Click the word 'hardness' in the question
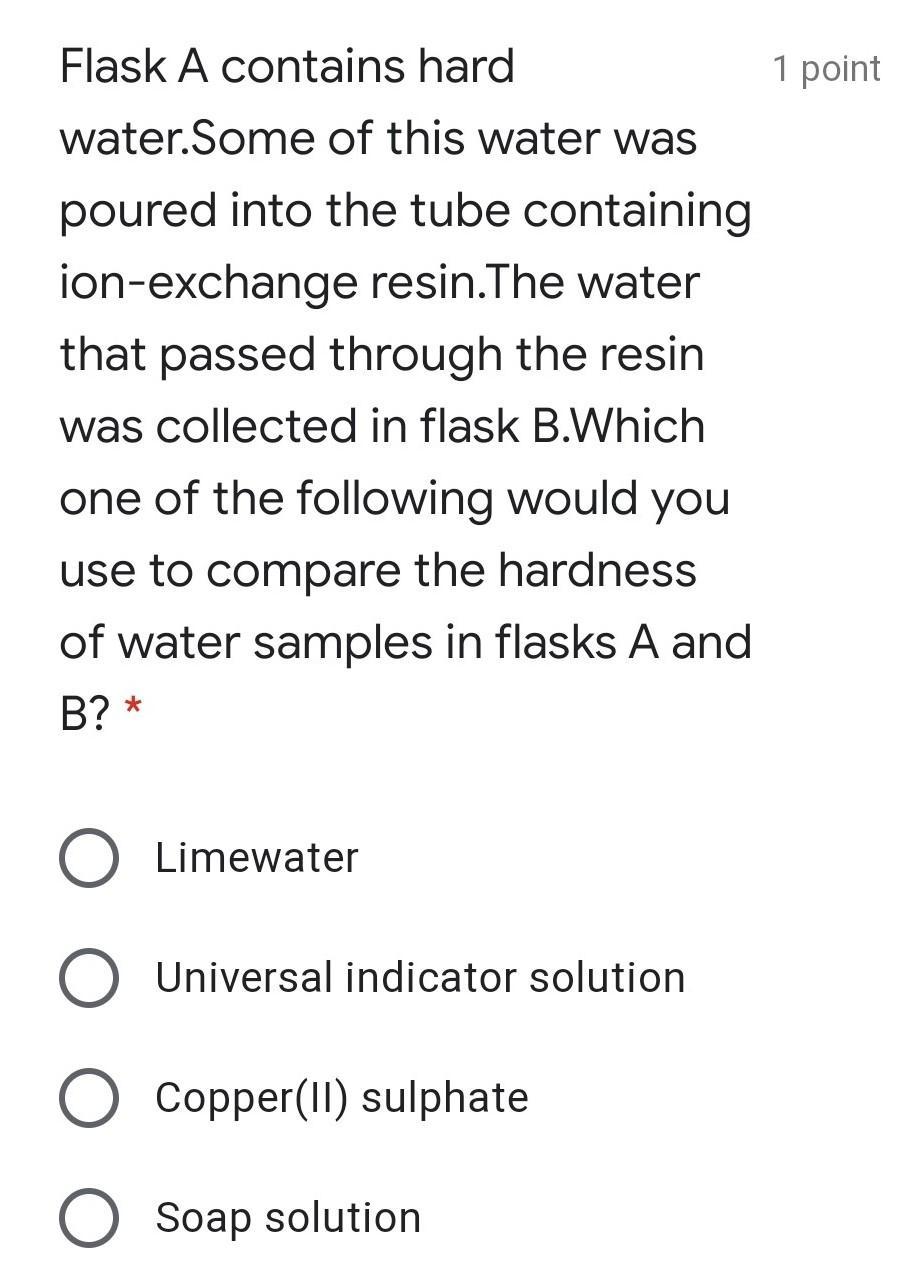This screenshot has width=902, height=1285. point(597,571)
